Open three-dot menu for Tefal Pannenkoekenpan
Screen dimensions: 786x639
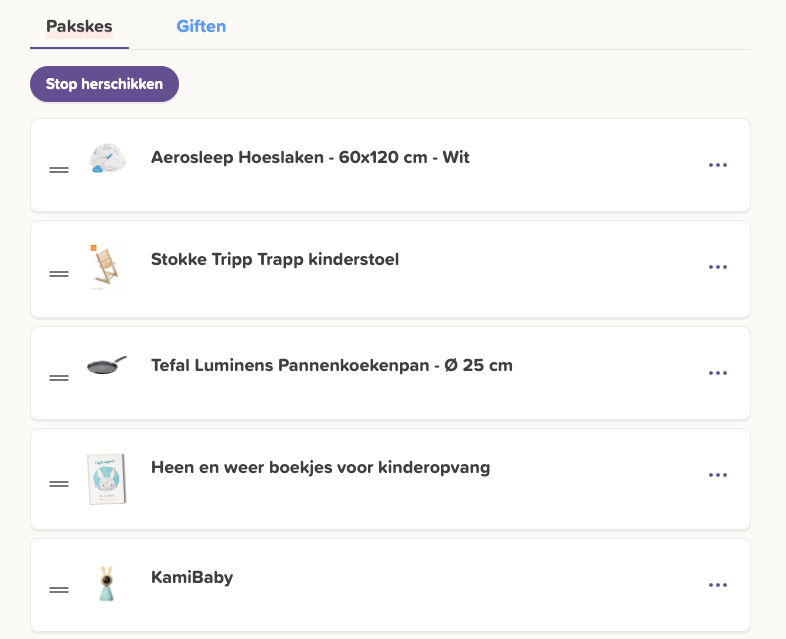(x=718, y=373)
